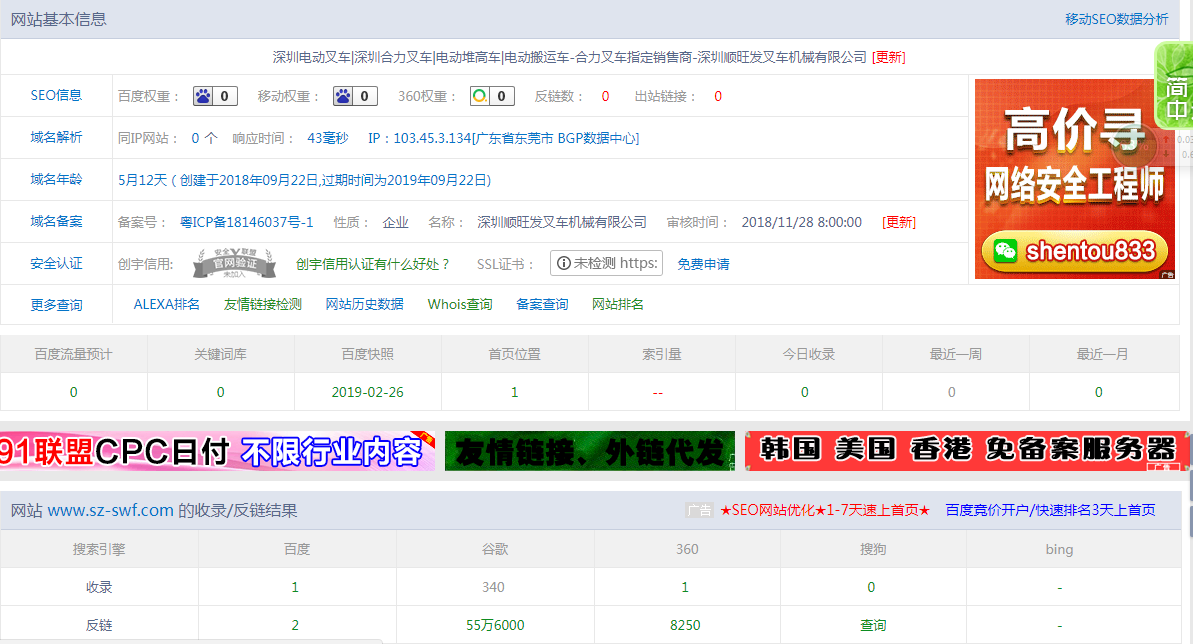
Task: Click ICP record 粤ICP备18146037号-1
Action: pyautogui.click(x=247, y=222)
